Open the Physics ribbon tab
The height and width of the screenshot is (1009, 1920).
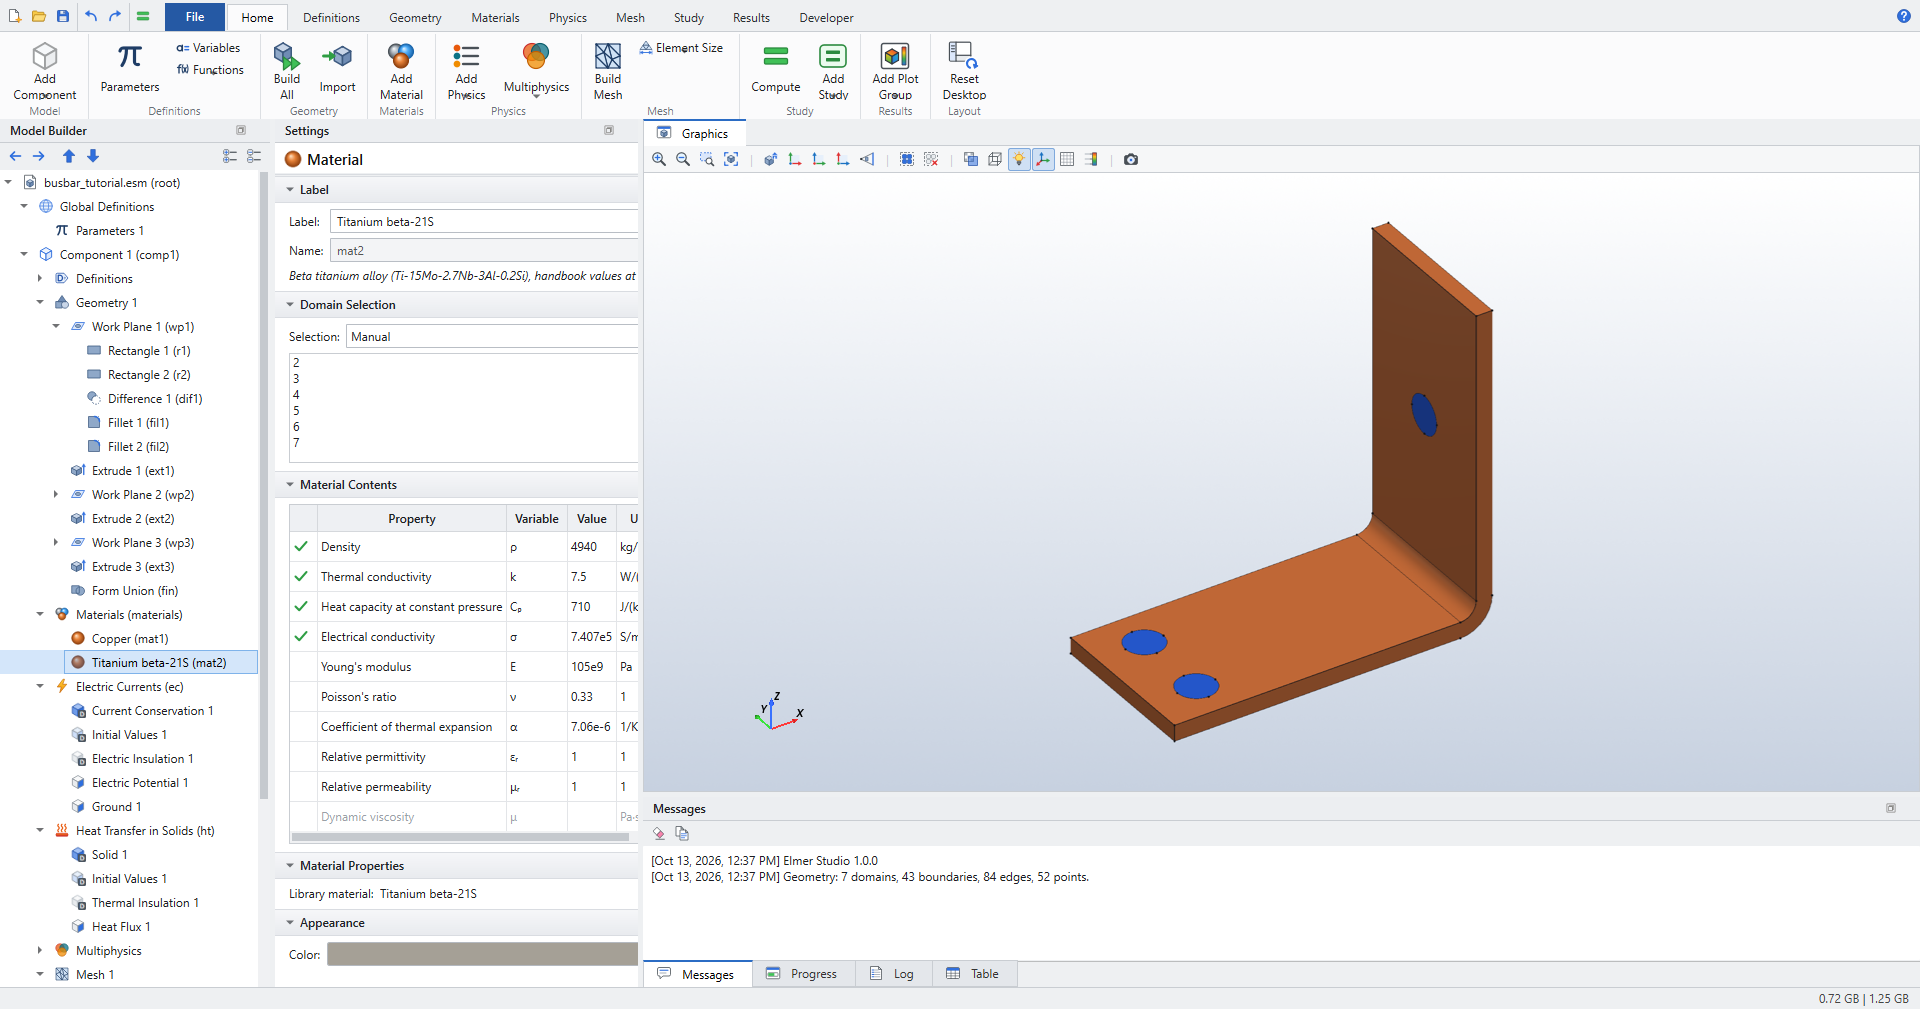[x=567, y=17]
